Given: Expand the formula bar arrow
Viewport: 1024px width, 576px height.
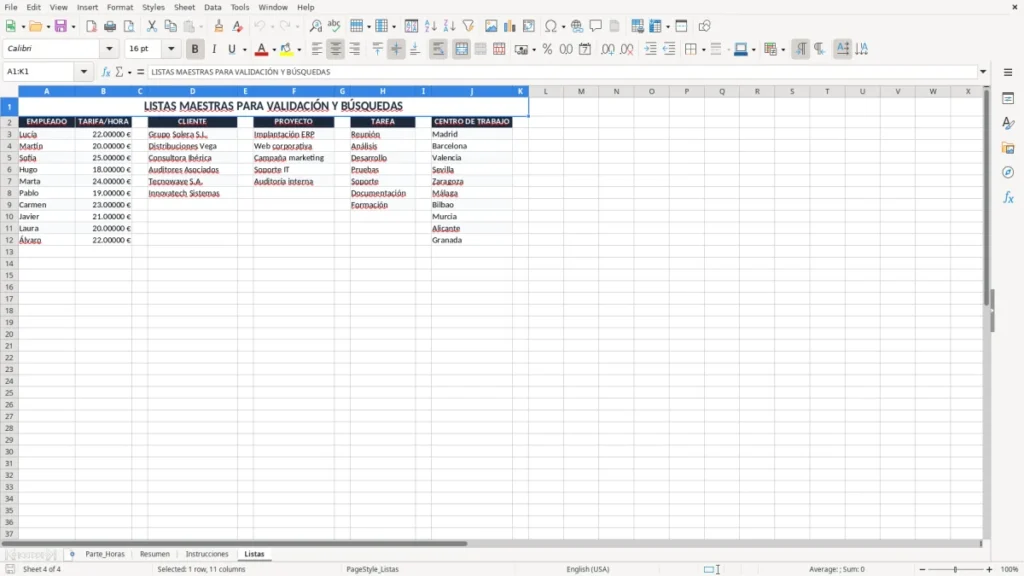Looking at the screenshot, I should pos(983,72).
